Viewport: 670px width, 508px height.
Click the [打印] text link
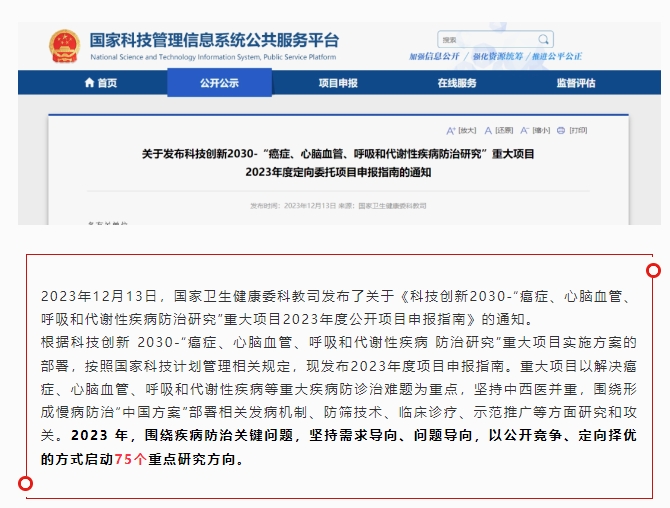(x=577, y=130)
